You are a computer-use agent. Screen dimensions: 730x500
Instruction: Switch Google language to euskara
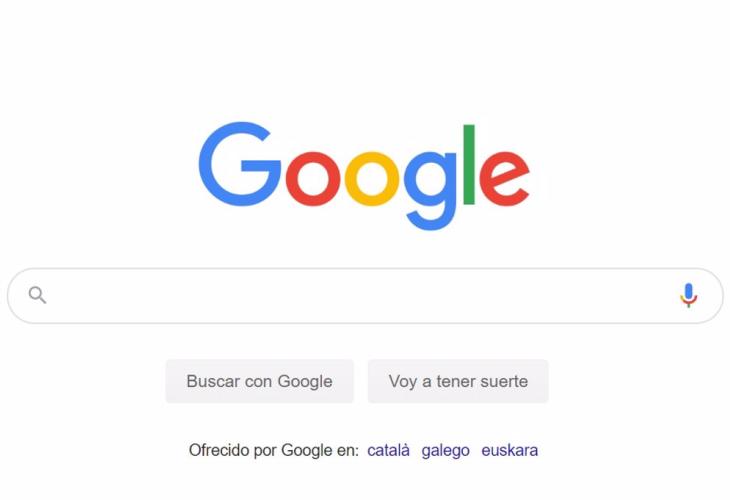[510, 450]
